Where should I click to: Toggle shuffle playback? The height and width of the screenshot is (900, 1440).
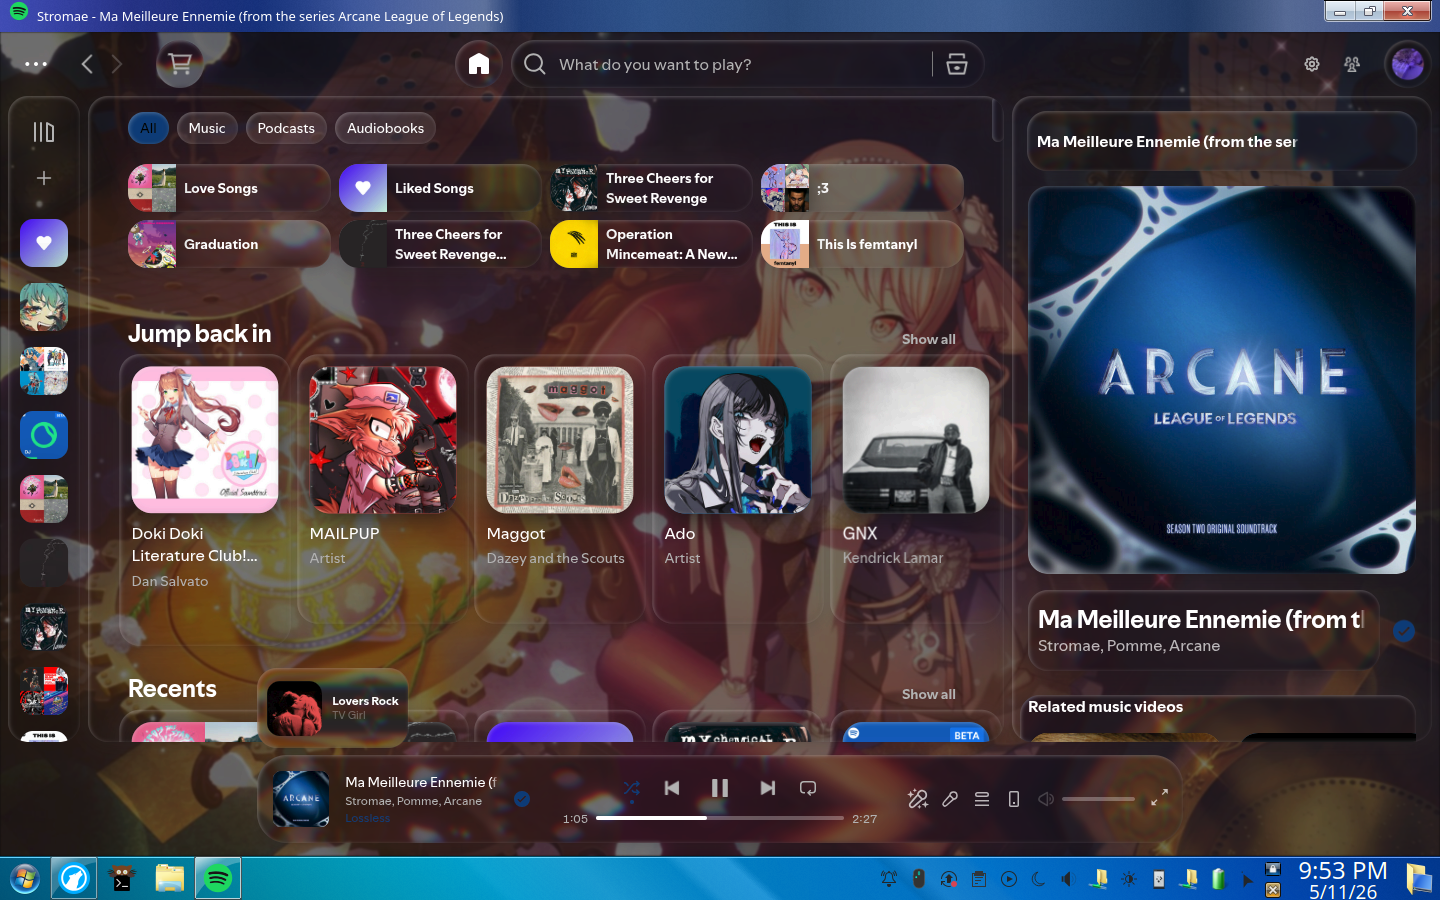[x=632, y=788]
